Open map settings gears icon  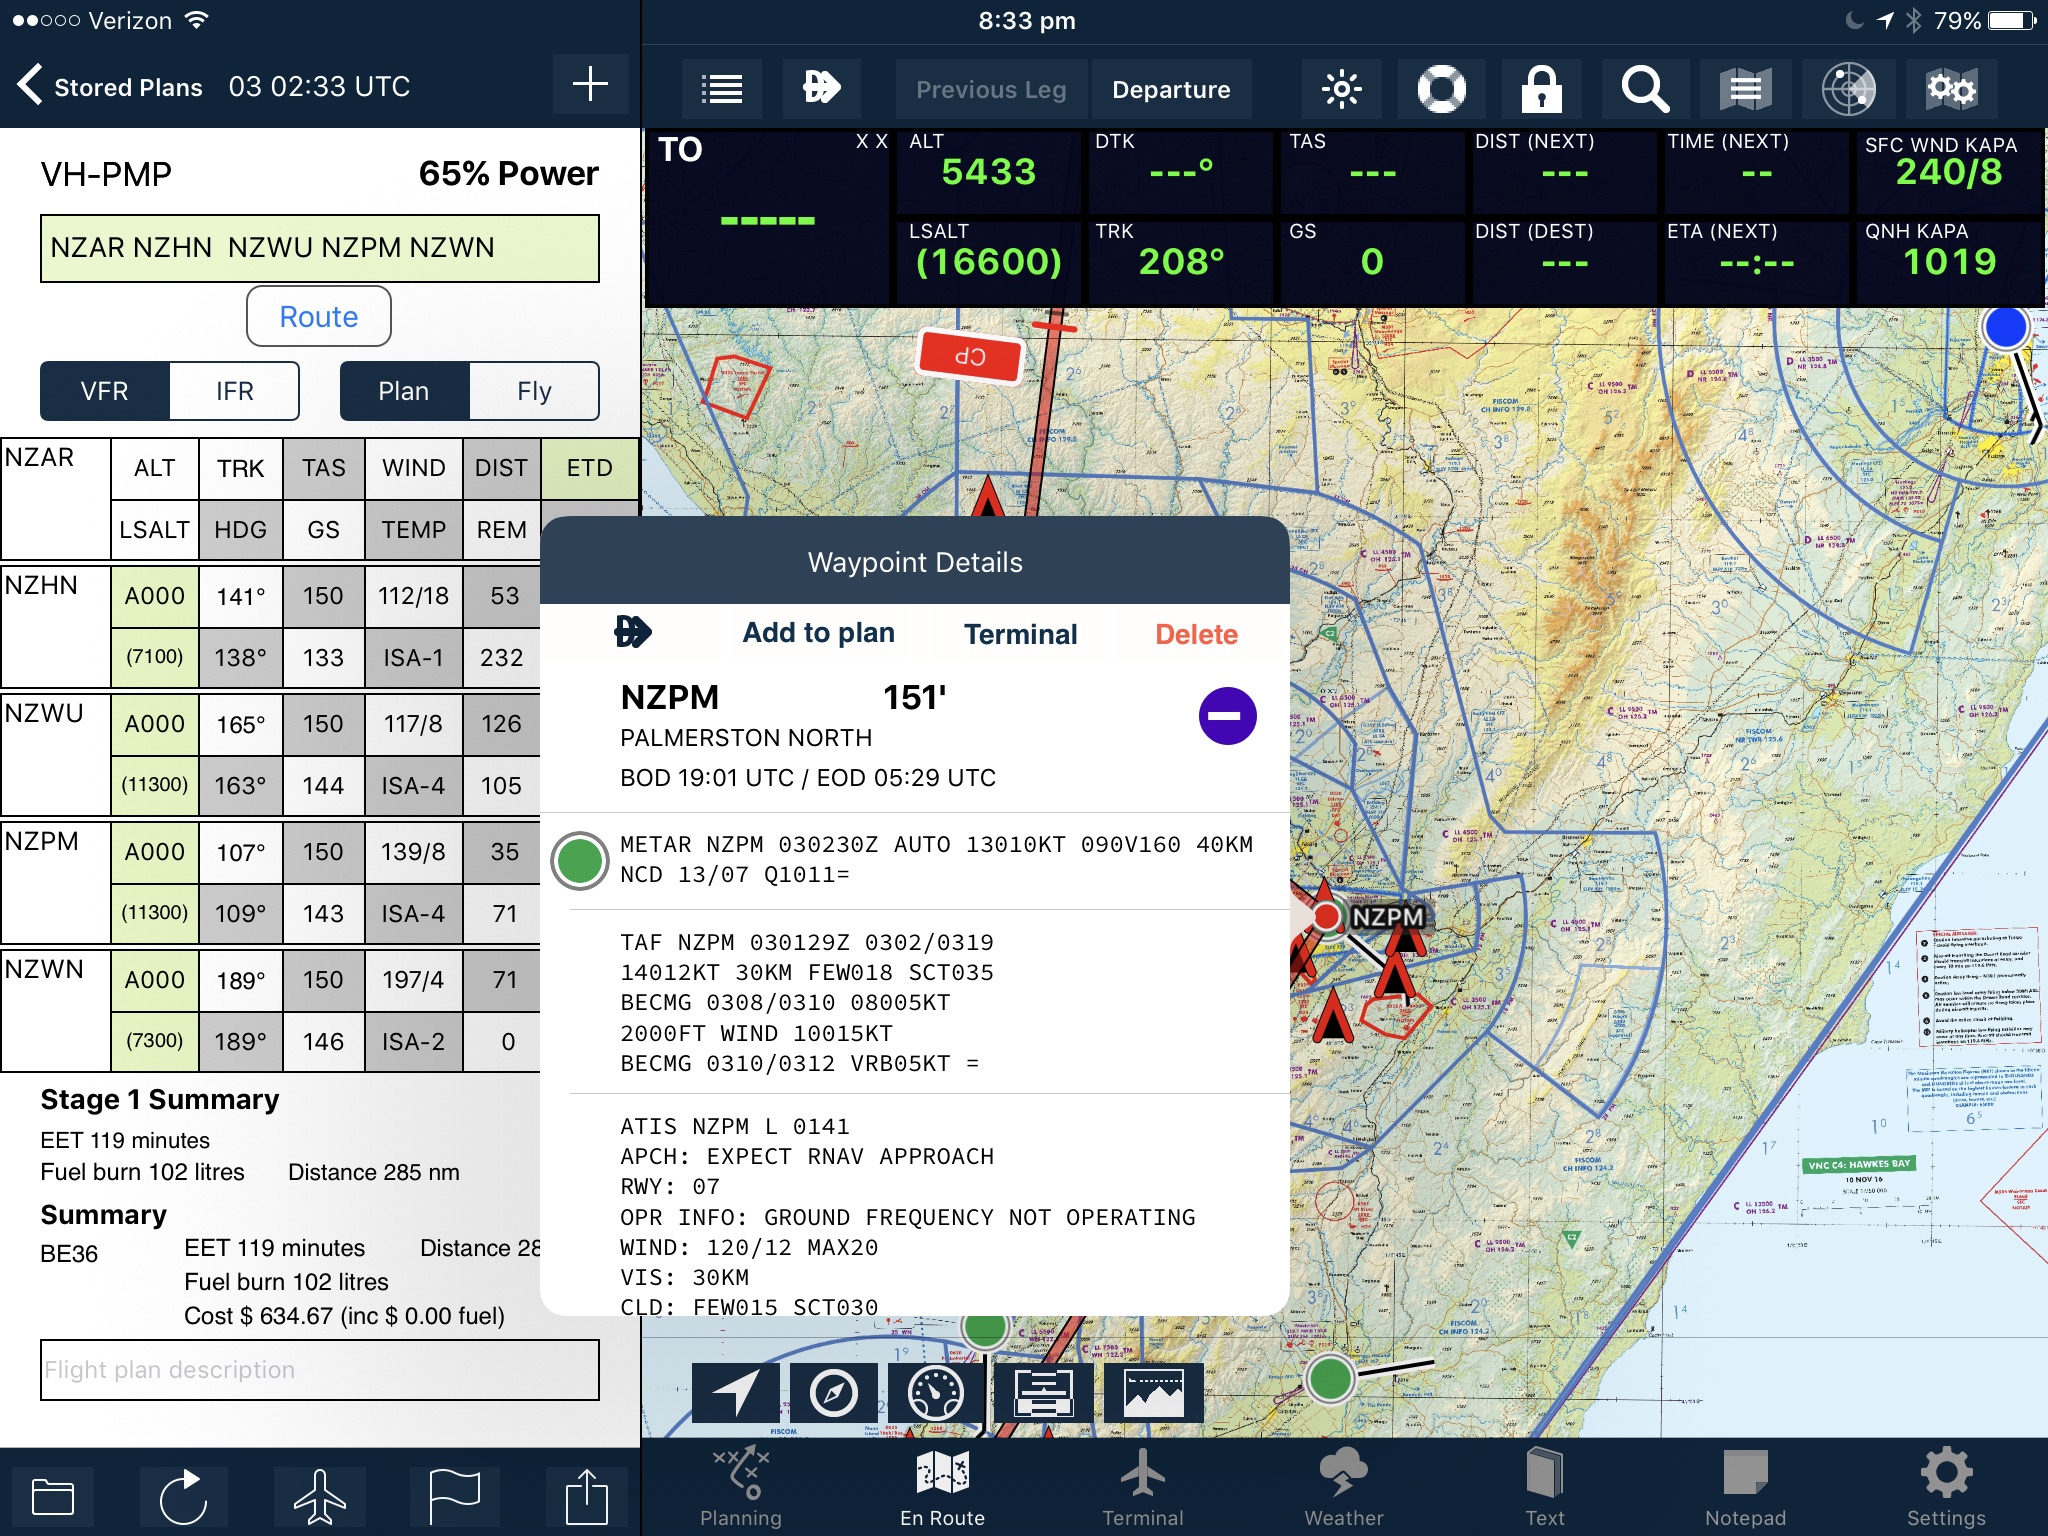pos(1951,89)
